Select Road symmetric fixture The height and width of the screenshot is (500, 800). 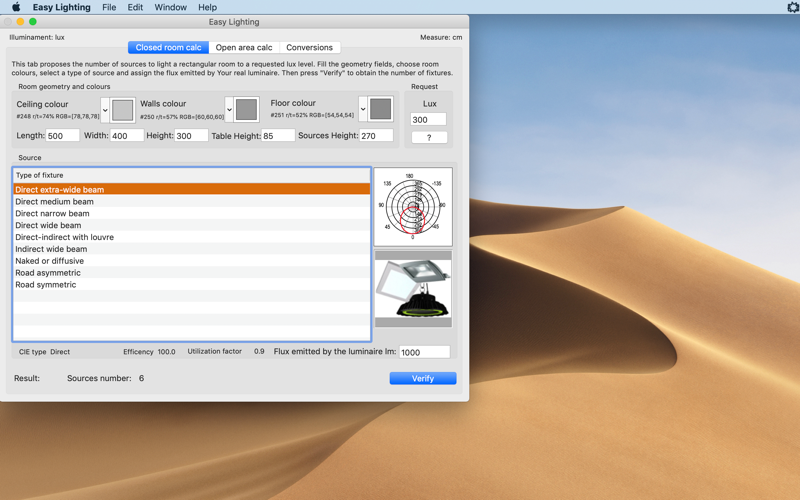pos(191,285)
